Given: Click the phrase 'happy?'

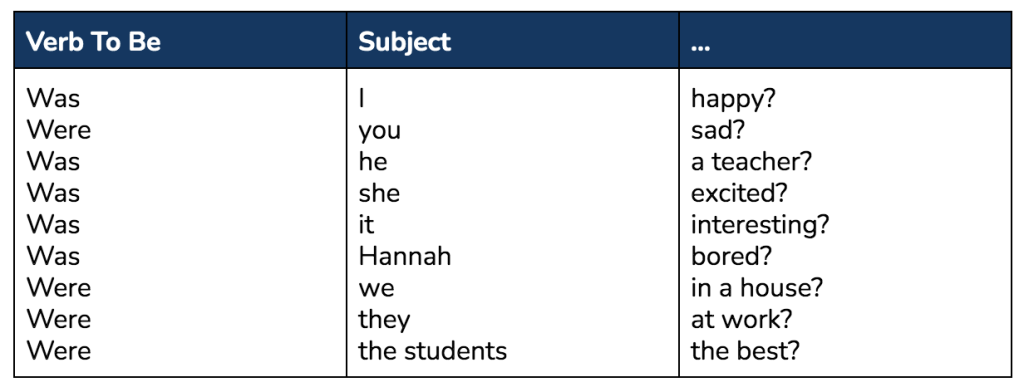Looking at the screenshot, I should (x=733, y=100).
